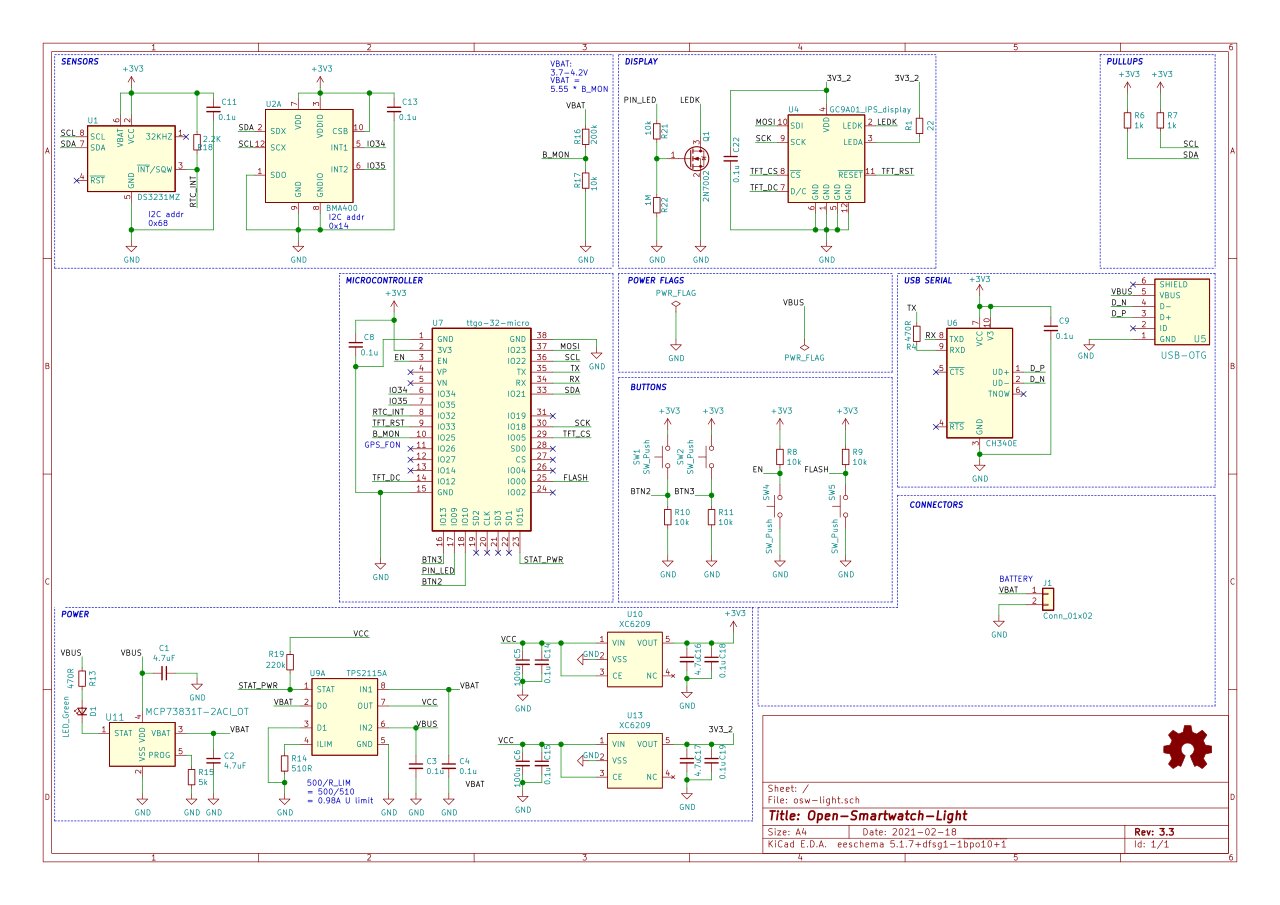
Task: Click the PULLUPS section label
Action: pyautogui.click(x=1124, y=61)
